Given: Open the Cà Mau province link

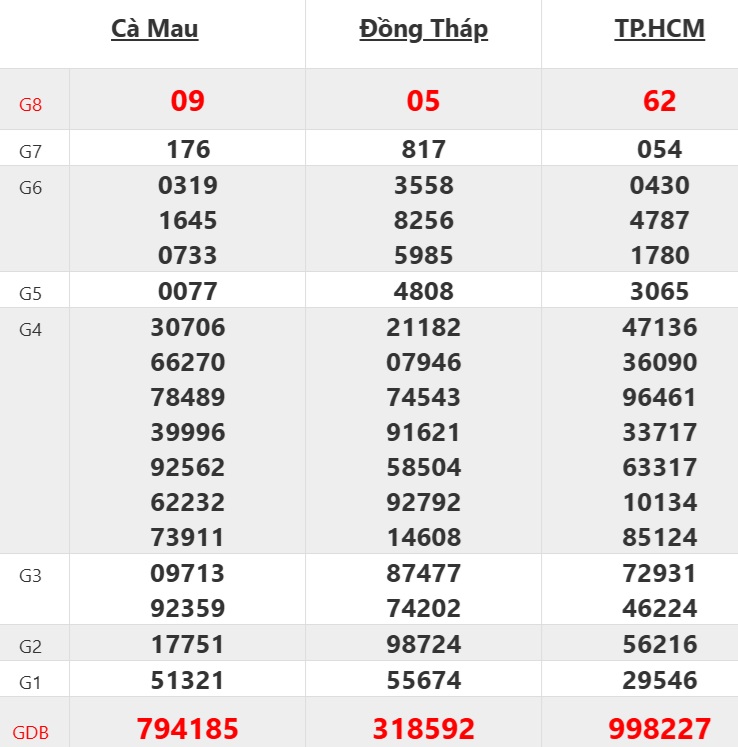Looking at the screenshot, I should (x=155, y=29).
